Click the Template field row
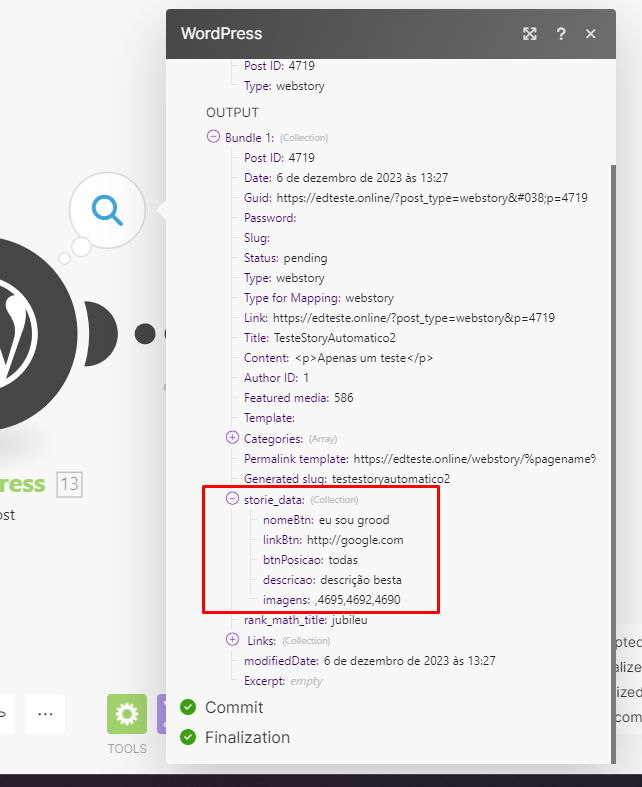The height and width of the screenshot is (787, 642). point(270,418)
